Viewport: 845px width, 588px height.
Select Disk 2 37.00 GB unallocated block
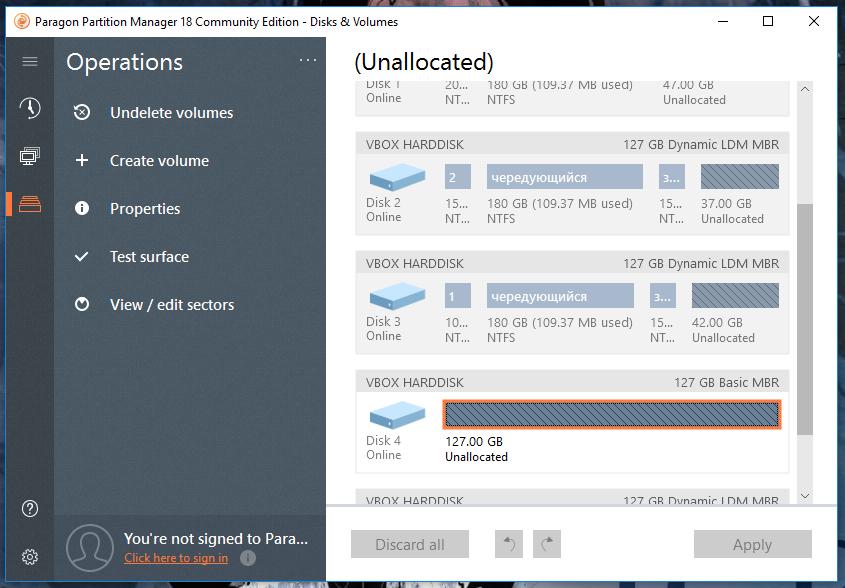coord(739,177)
